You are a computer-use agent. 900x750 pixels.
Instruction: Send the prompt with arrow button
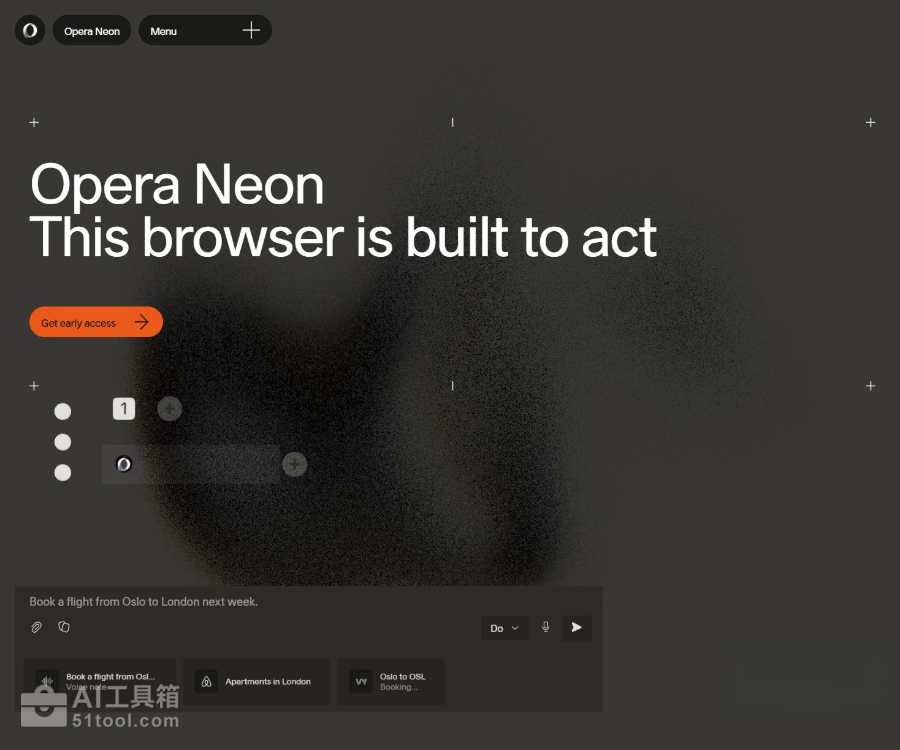(x=576, y=628)
